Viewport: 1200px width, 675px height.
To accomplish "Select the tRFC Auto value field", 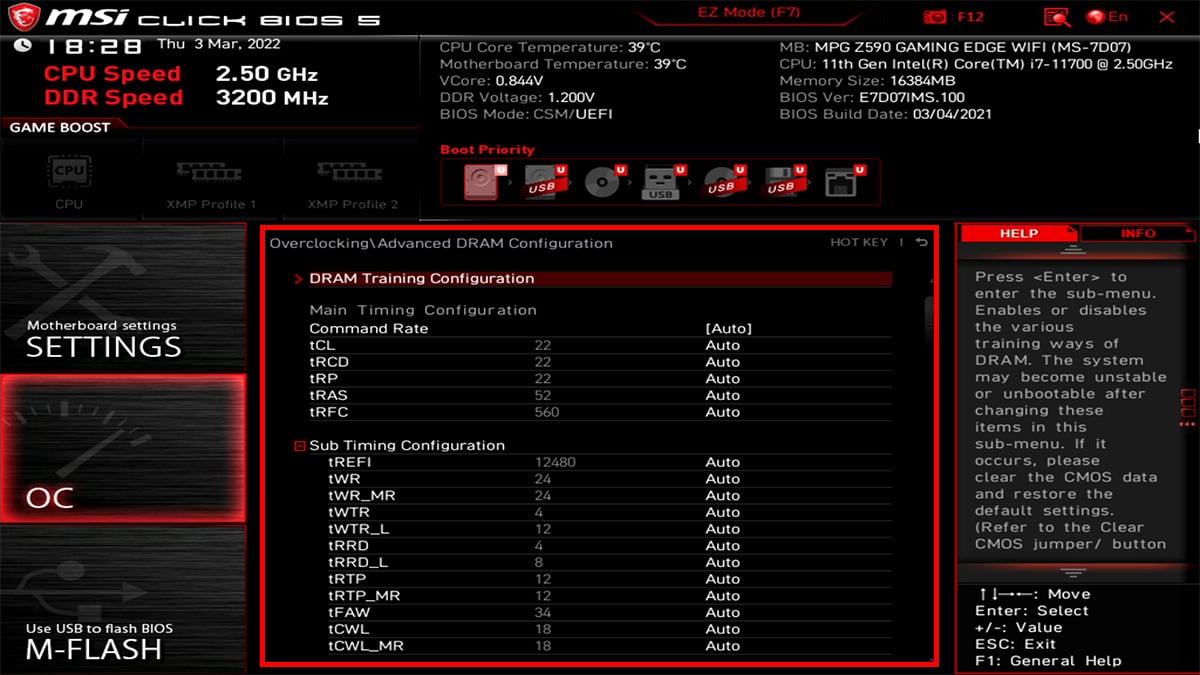I will click(723, 412).
